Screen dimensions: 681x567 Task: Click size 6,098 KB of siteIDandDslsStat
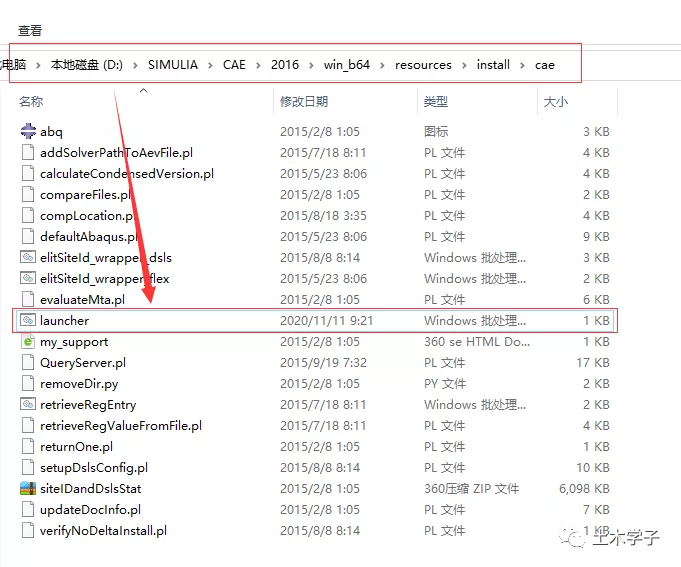[x=584, y=488]
